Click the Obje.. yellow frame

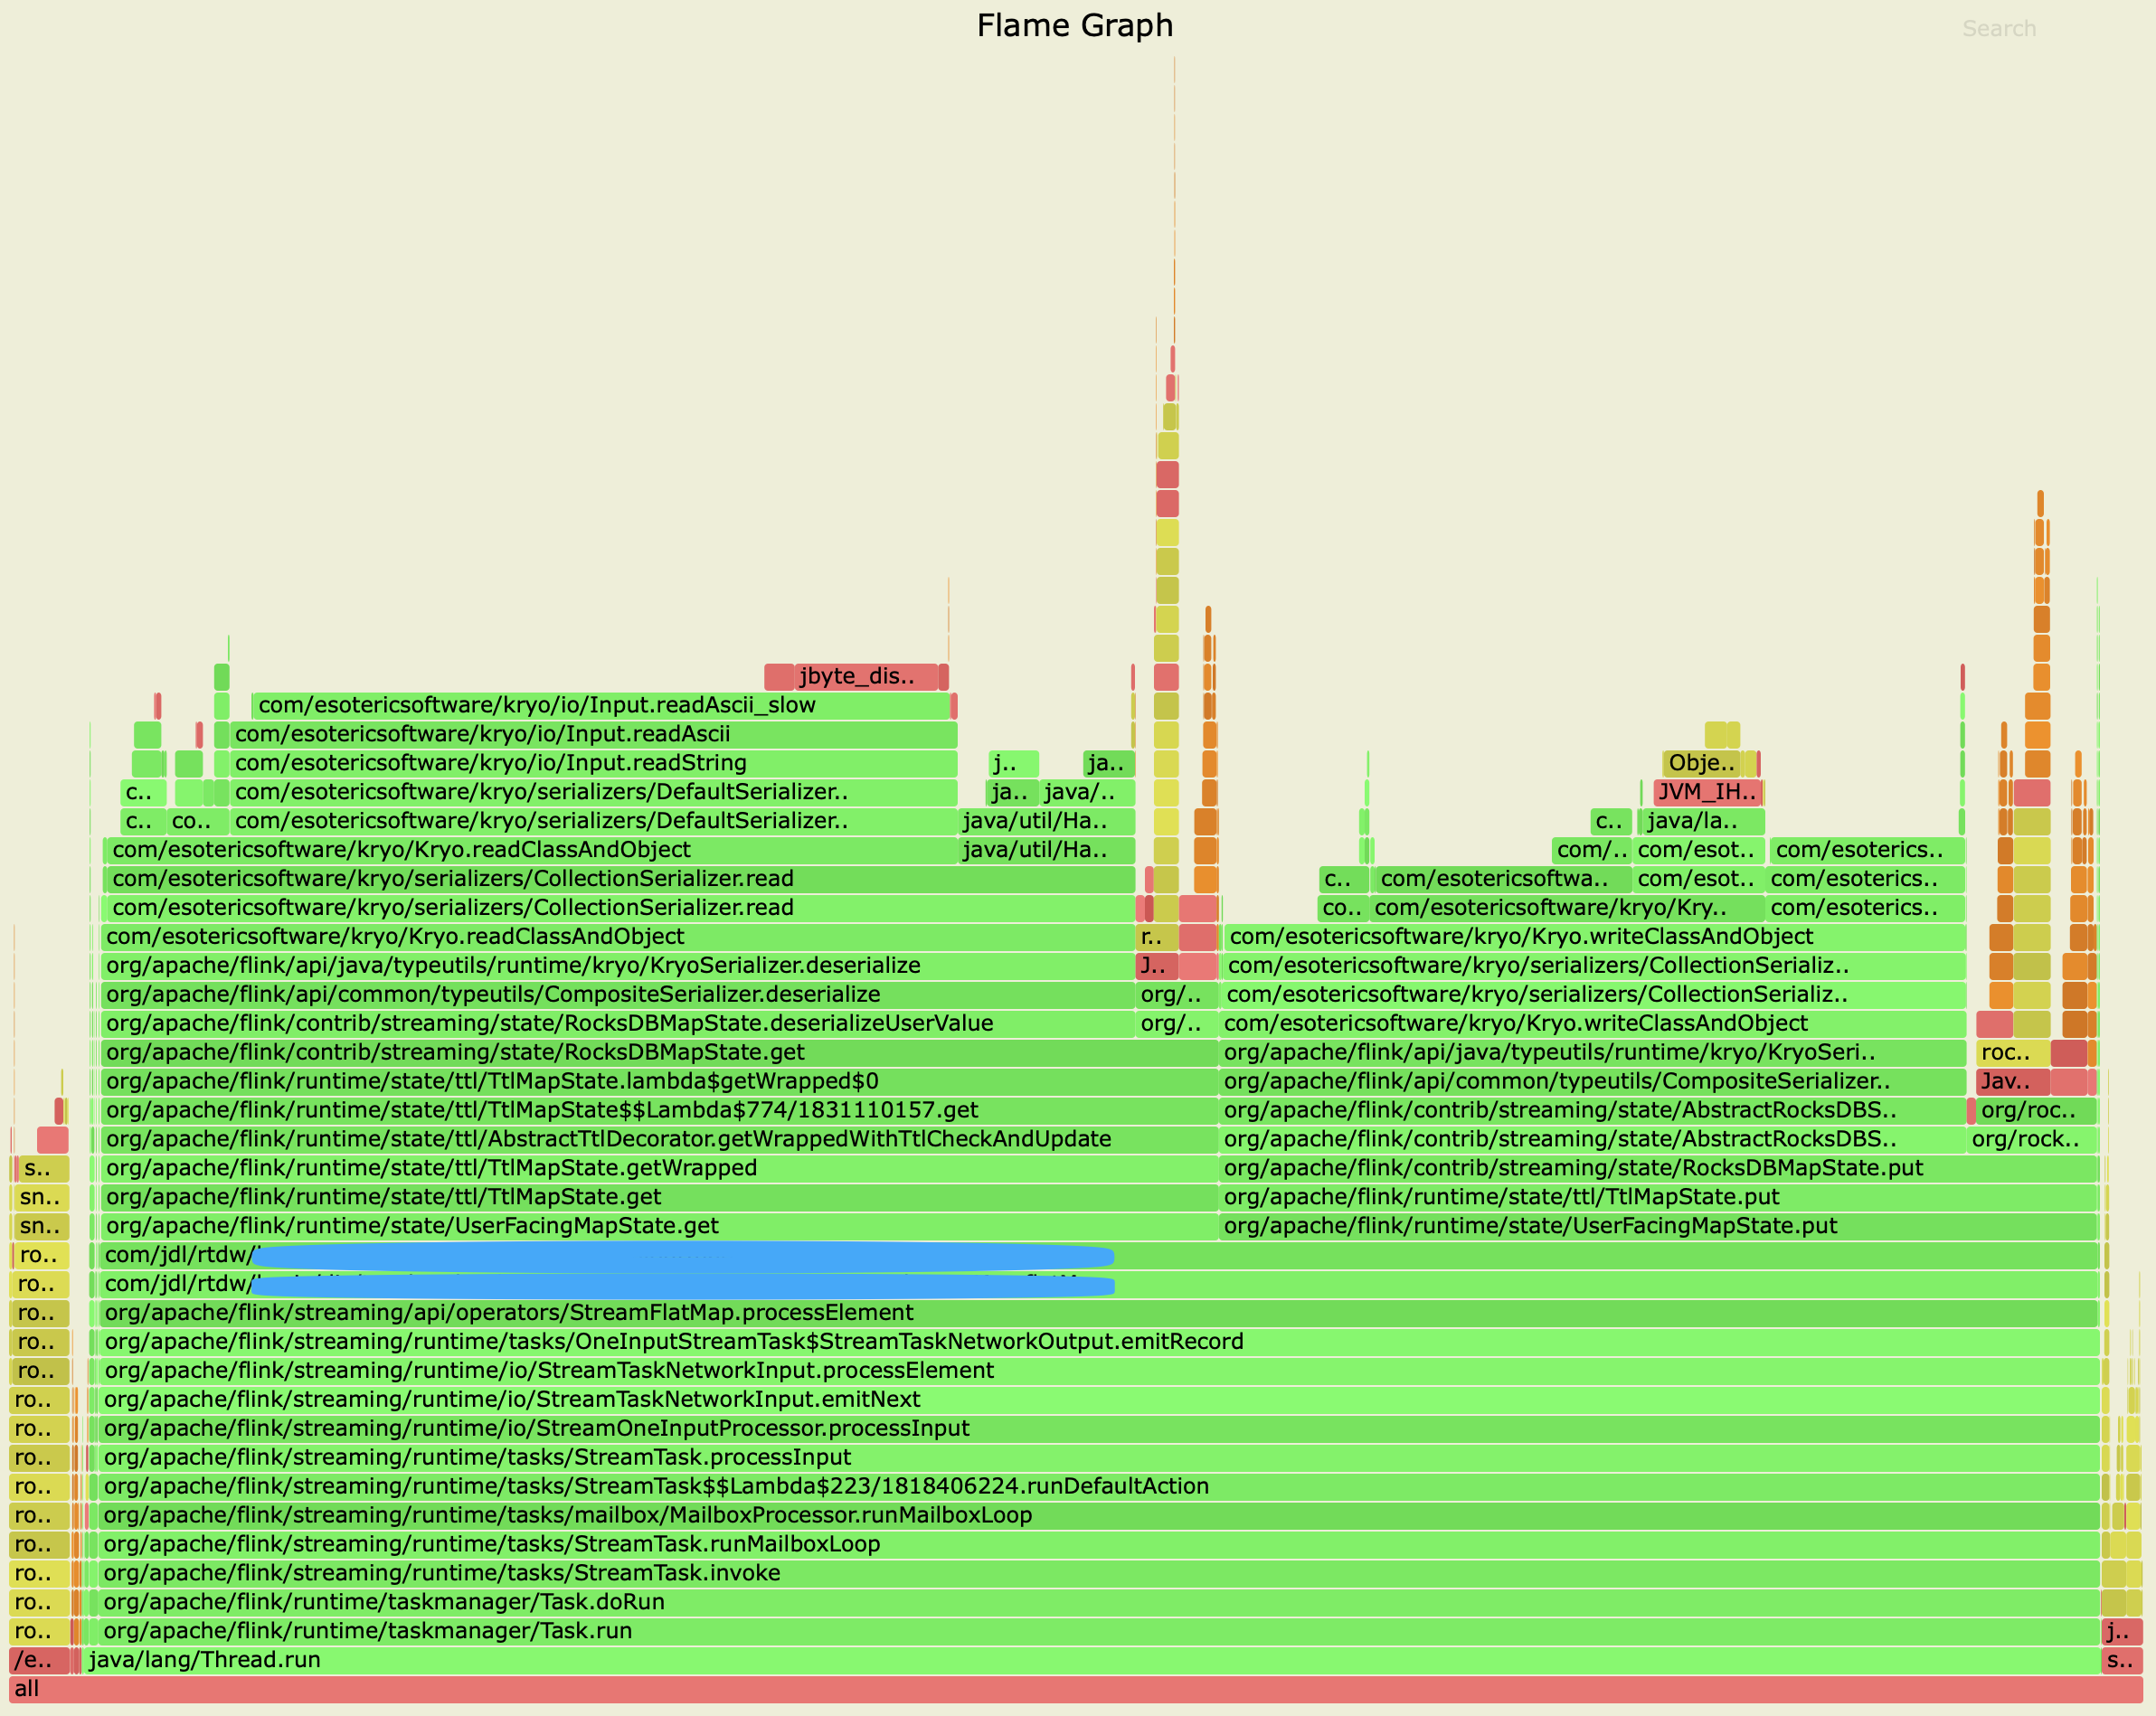click(1701, 762)
